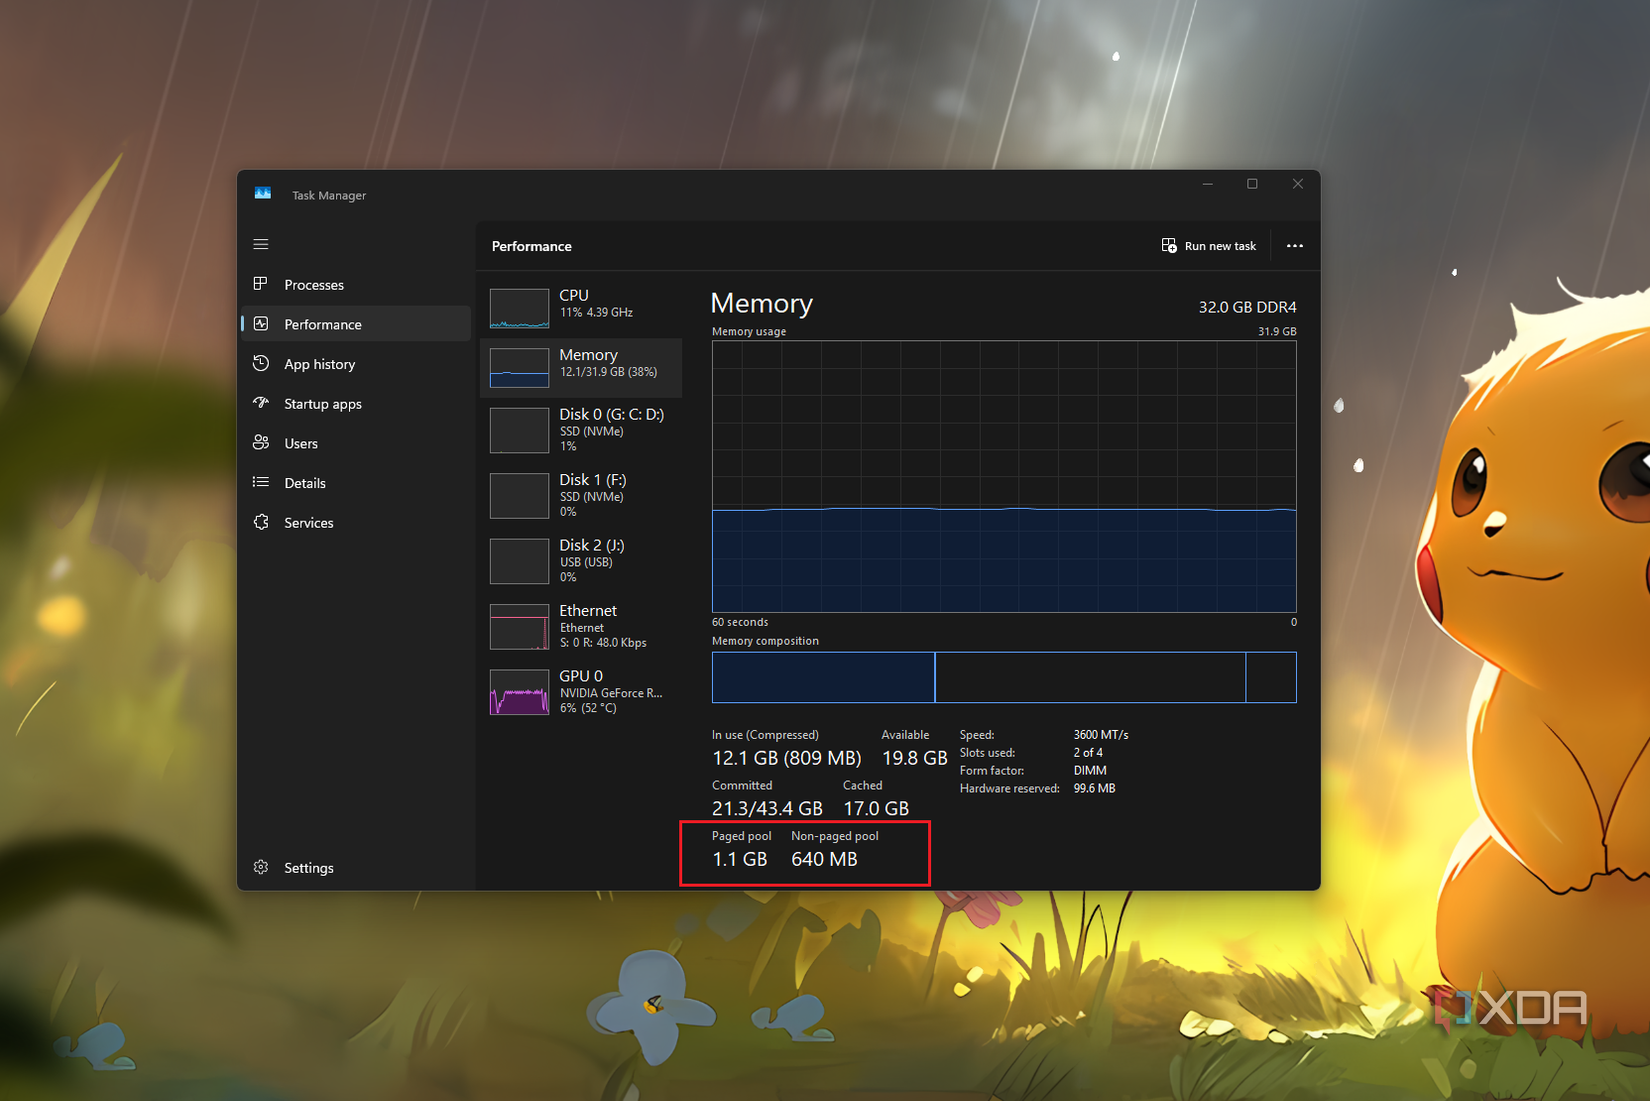The height and width of the screenshot is (1101, 1650).
Task: Click the Cached 17.0 GB value
Action: (876, 808)
